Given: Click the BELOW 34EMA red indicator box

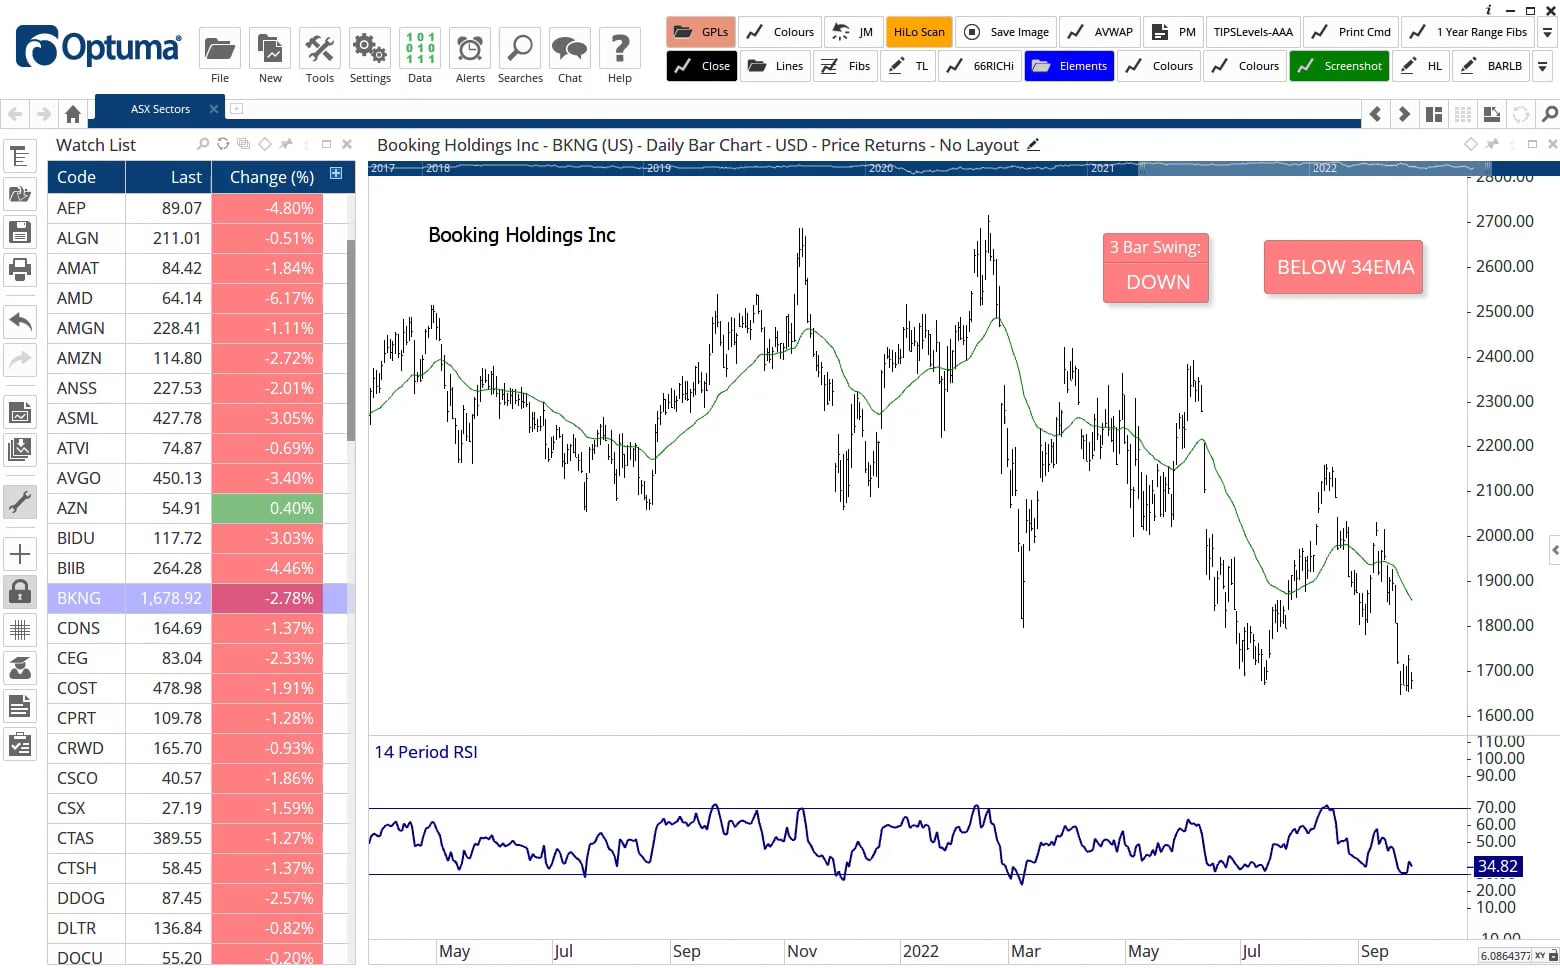Looking at the screenshot, I should point(1344,267).
